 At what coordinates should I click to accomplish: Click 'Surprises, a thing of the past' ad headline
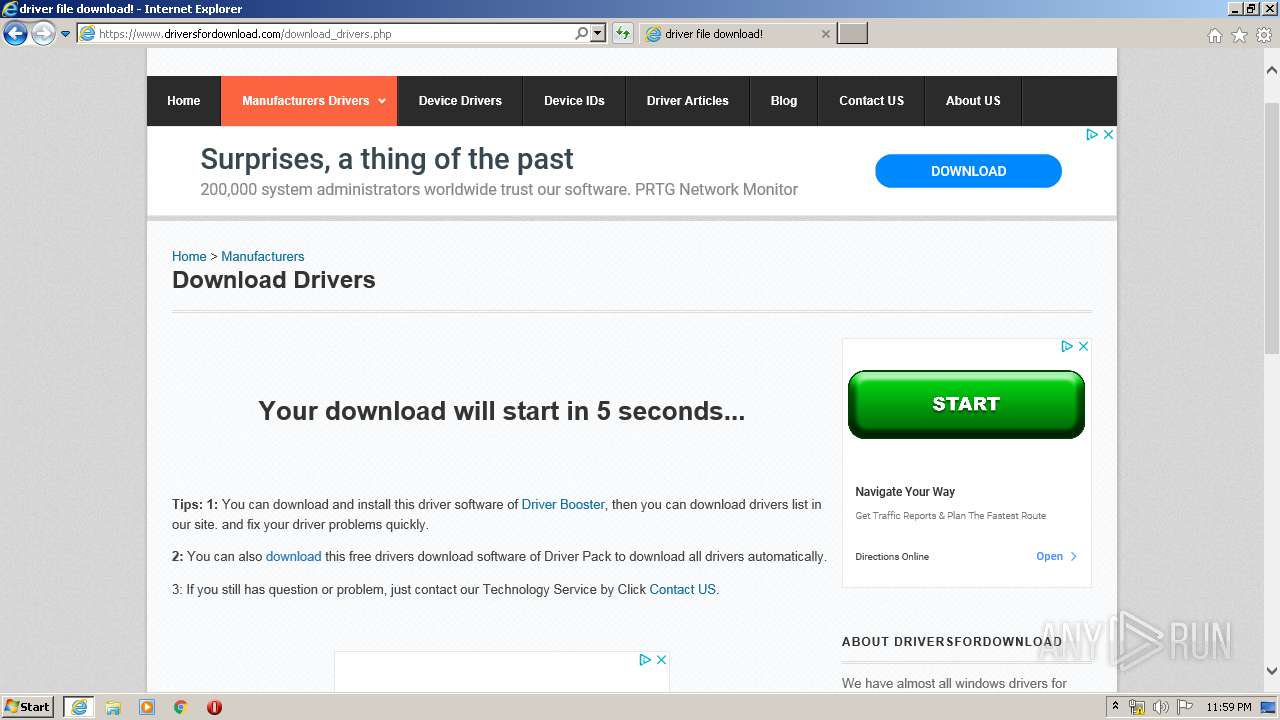click(387, 159)
